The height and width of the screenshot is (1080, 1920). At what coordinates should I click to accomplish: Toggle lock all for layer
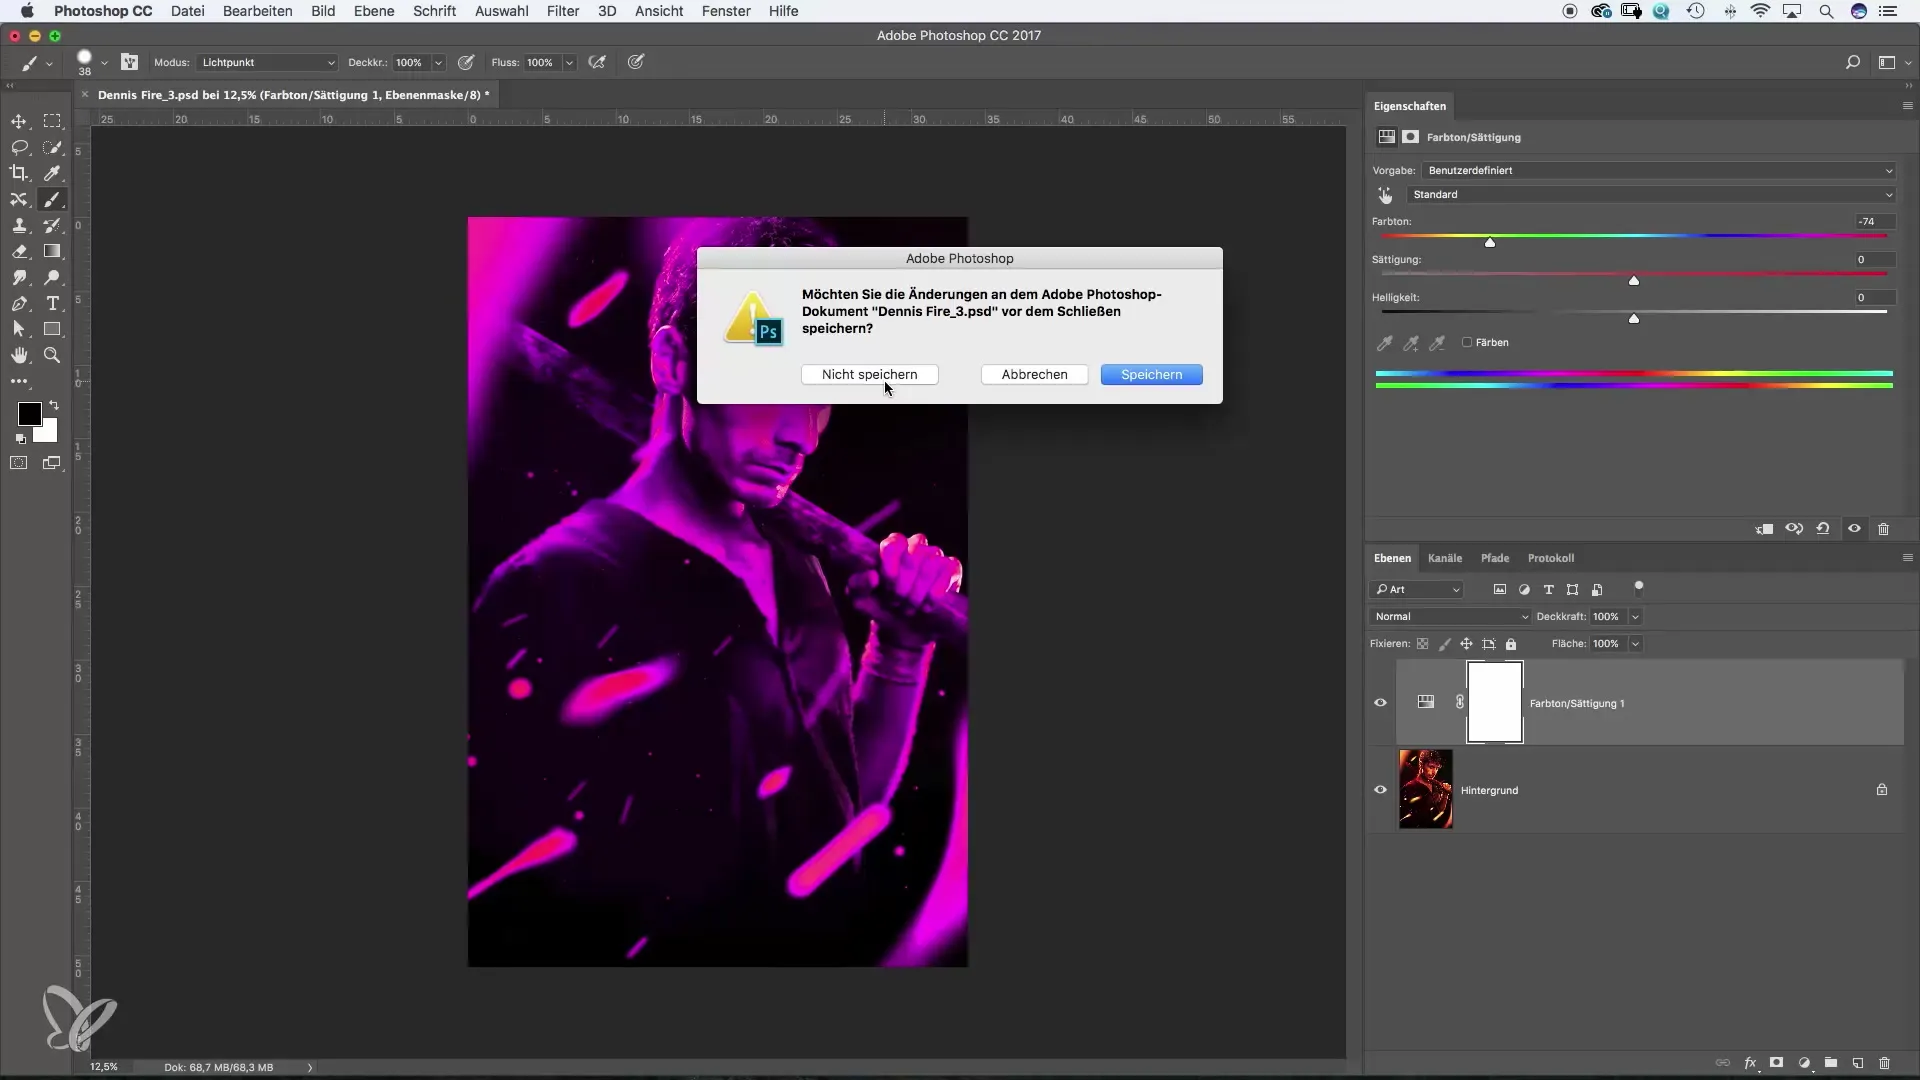pos(1511,644)
